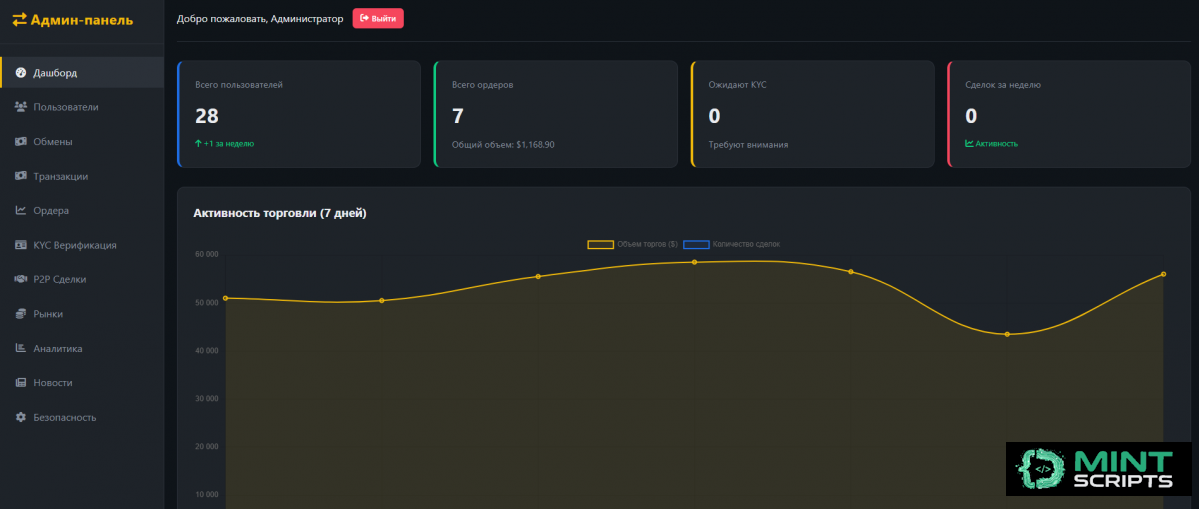
Task: Click the Аналитика chart icon
Action: (21, 349)
